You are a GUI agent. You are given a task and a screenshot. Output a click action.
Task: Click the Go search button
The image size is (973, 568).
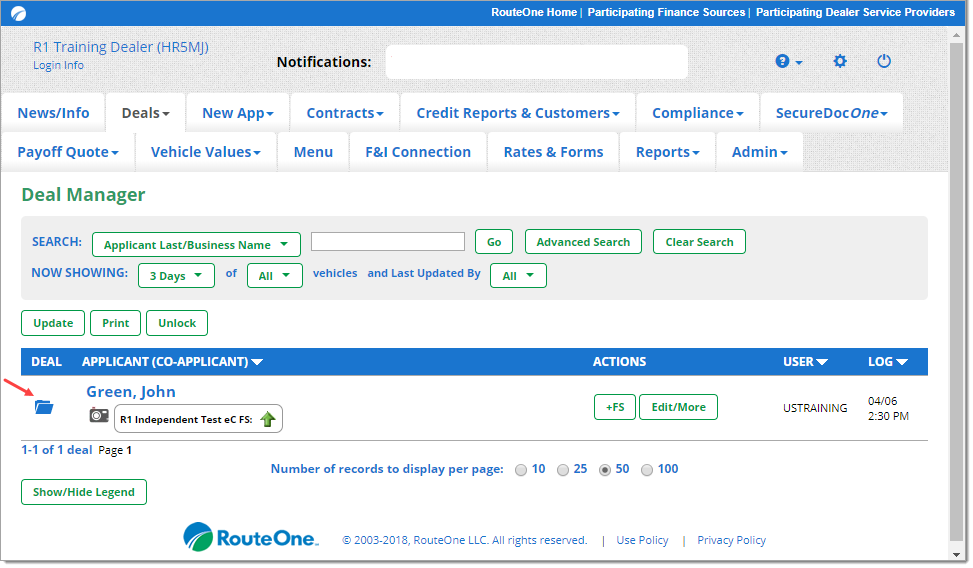(x=494, y=242)
